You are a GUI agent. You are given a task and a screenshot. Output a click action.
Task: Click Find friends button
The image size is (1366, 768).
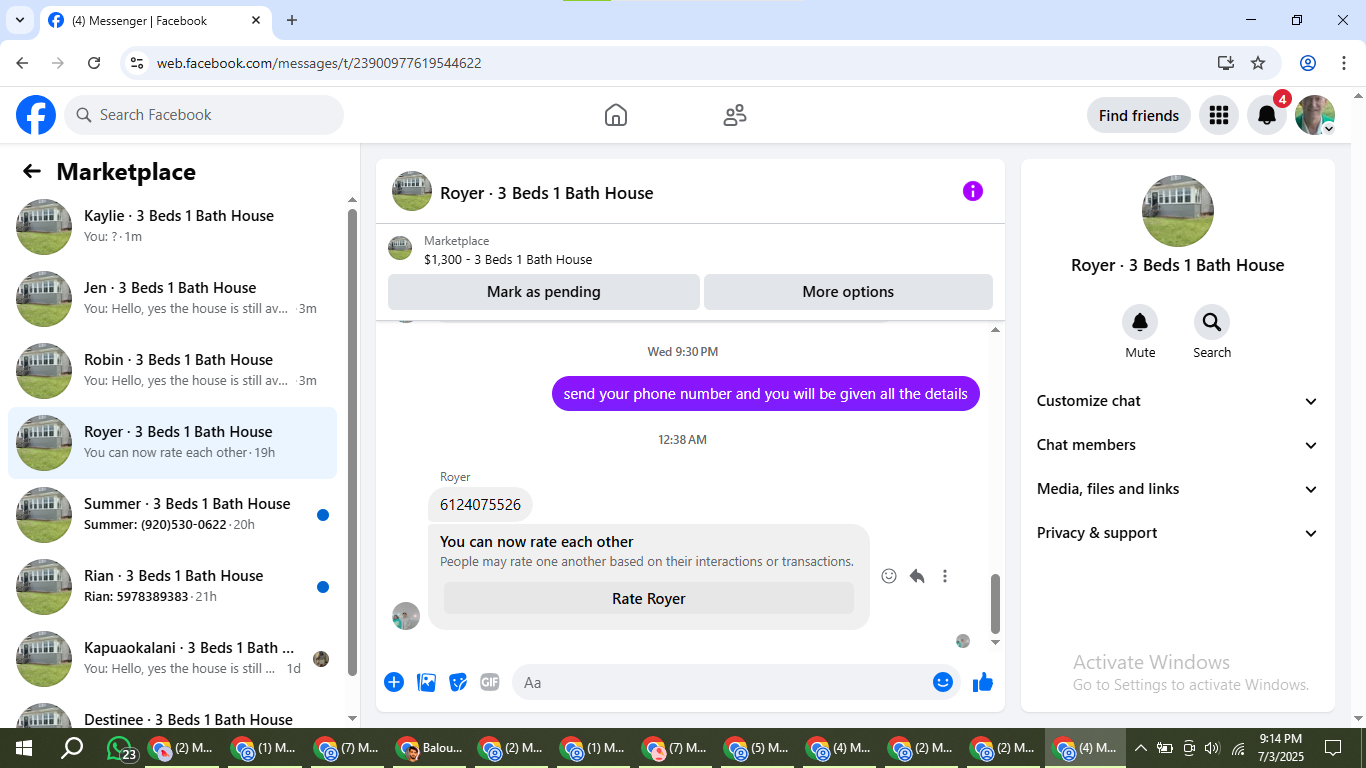coord(1139,115)
